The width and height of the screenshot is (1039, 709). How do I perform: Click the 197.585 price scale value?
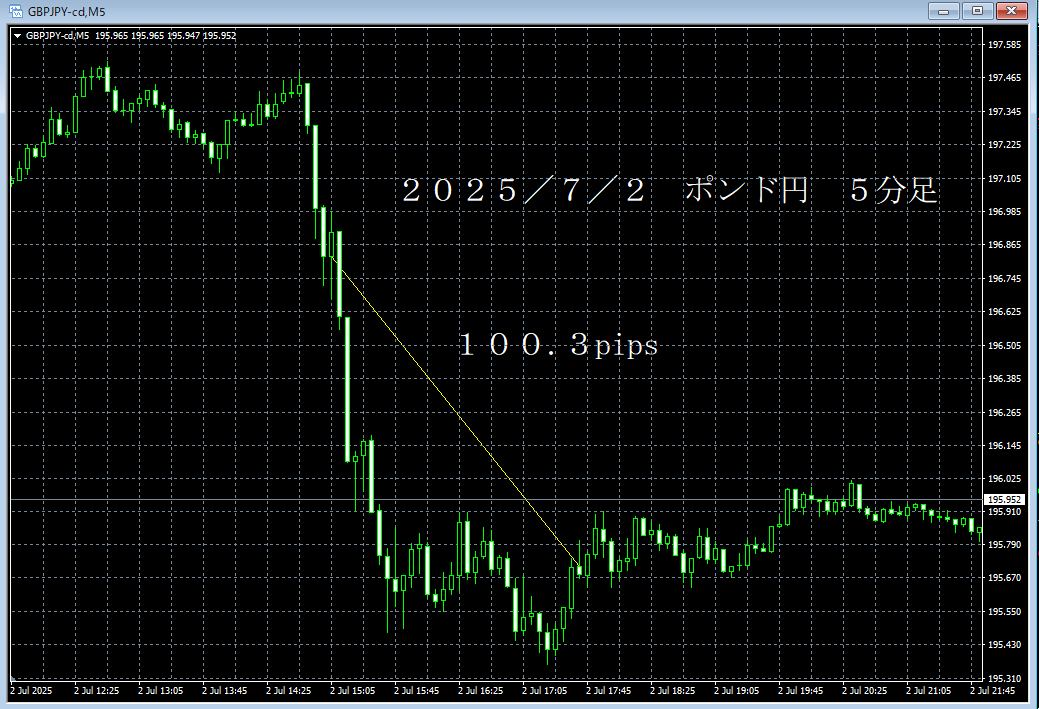click(x=1005, y=44)
